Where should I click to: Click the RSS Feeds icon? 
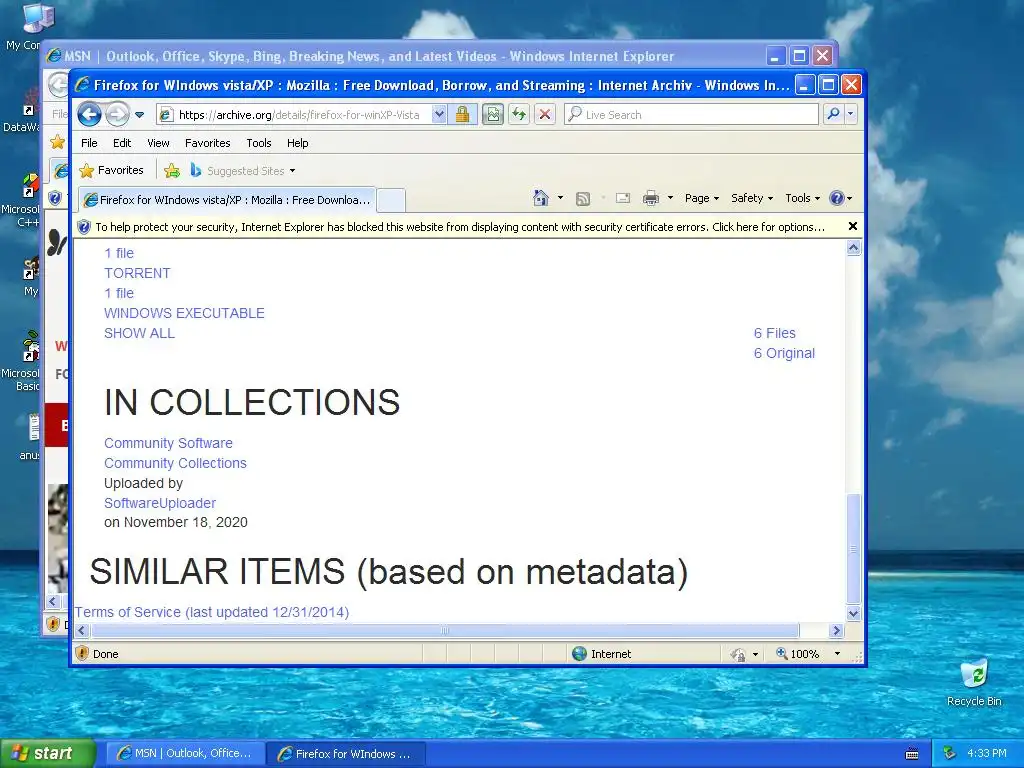(x=583, y=199)
